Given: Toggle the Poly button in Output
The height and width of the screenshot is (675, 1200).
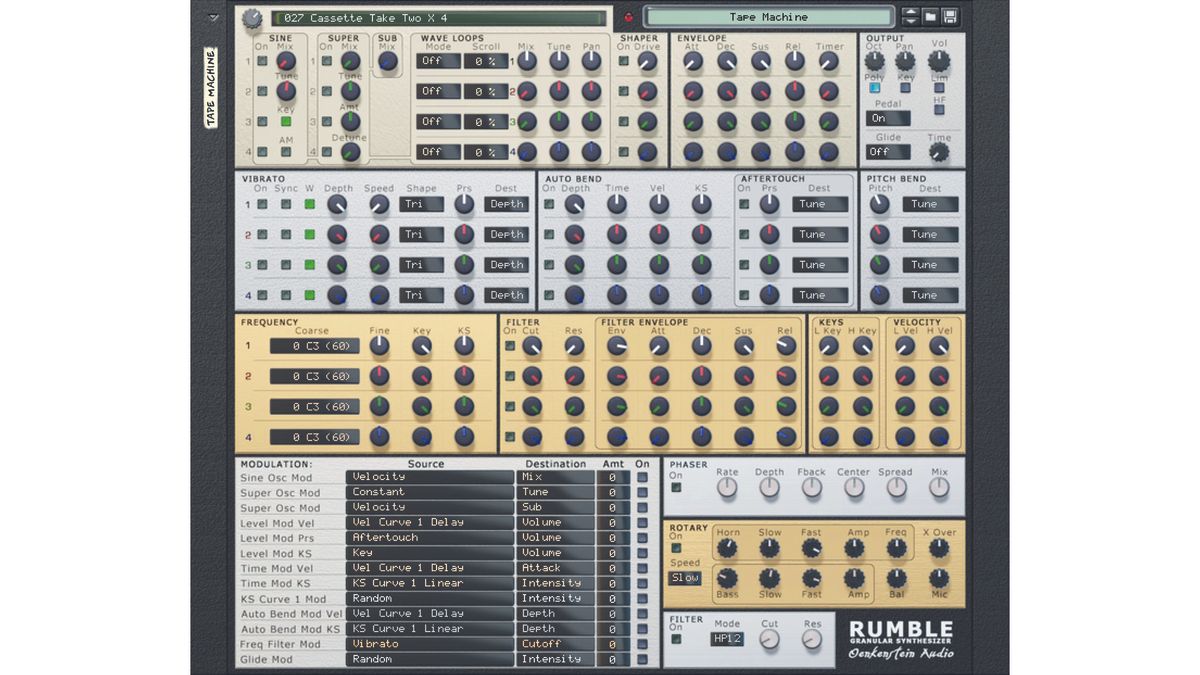Looking at the screenshot, I should 874,87.
